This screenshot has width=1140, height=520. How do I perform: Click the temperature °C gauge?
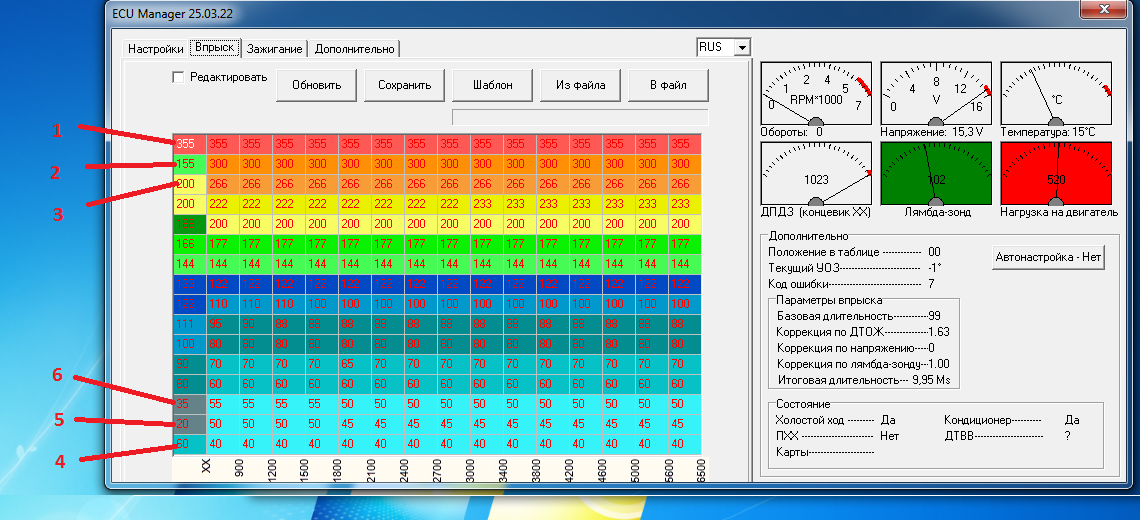tap(1056, 93)
